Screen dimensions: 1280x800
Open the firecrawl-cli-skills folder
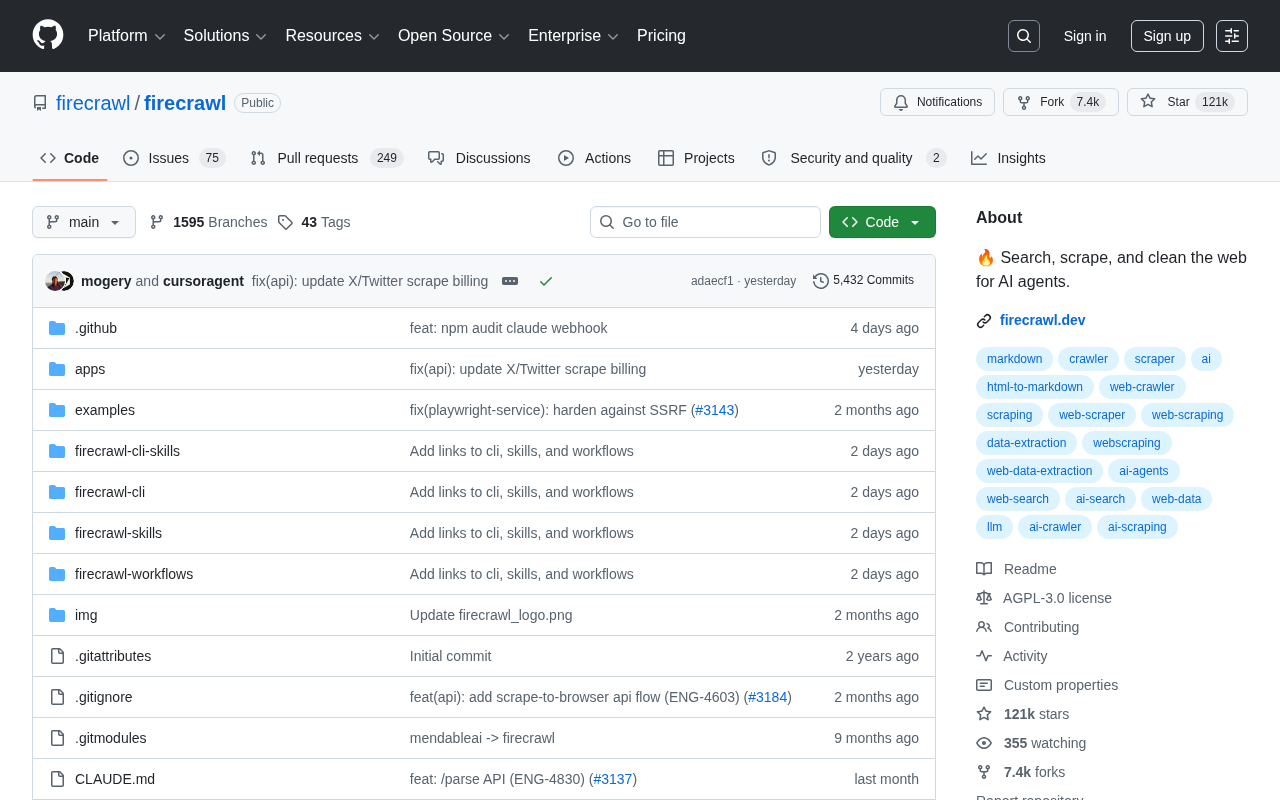click(127, 451)
